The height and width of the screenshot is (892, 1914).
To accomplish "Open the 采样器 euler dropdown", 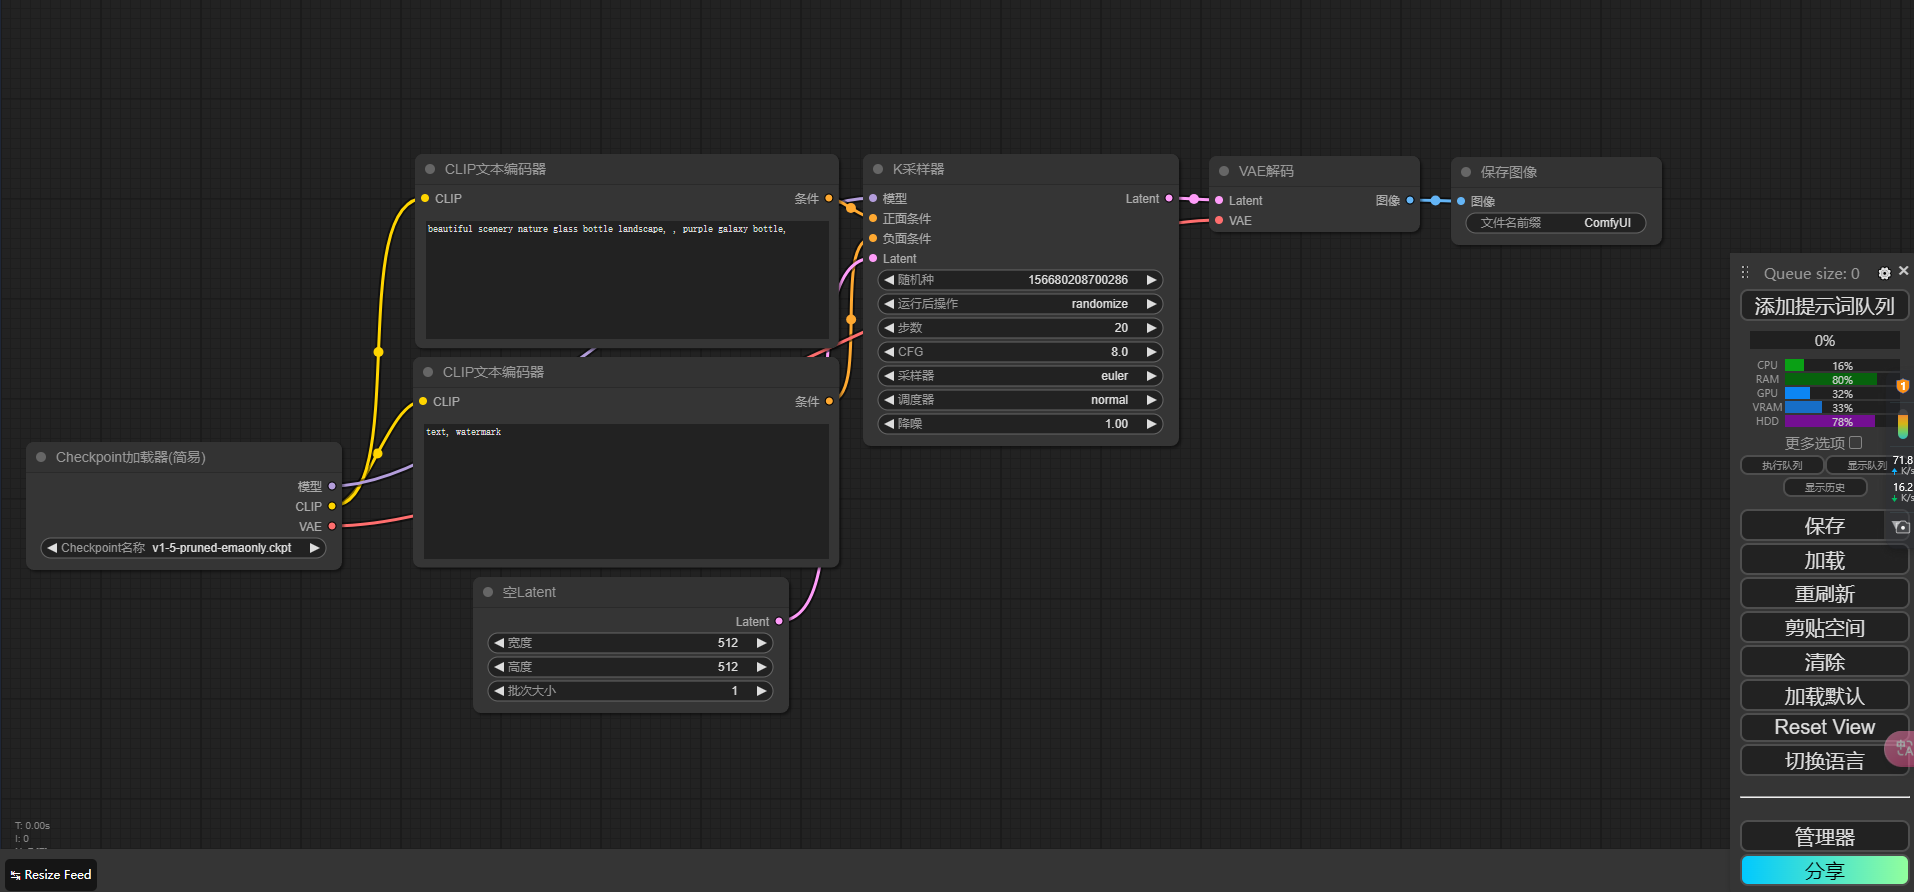I will [x=1020, y=376].
